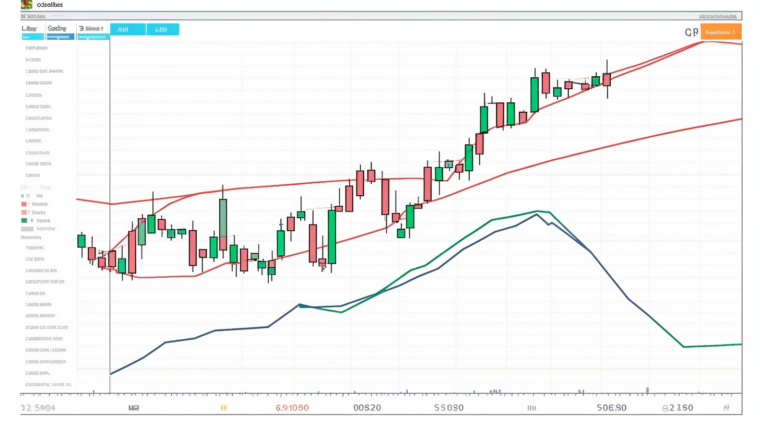Switch to the second tab in the top bar
Viewport: 760px width, 426px height.
click(58, 30)
